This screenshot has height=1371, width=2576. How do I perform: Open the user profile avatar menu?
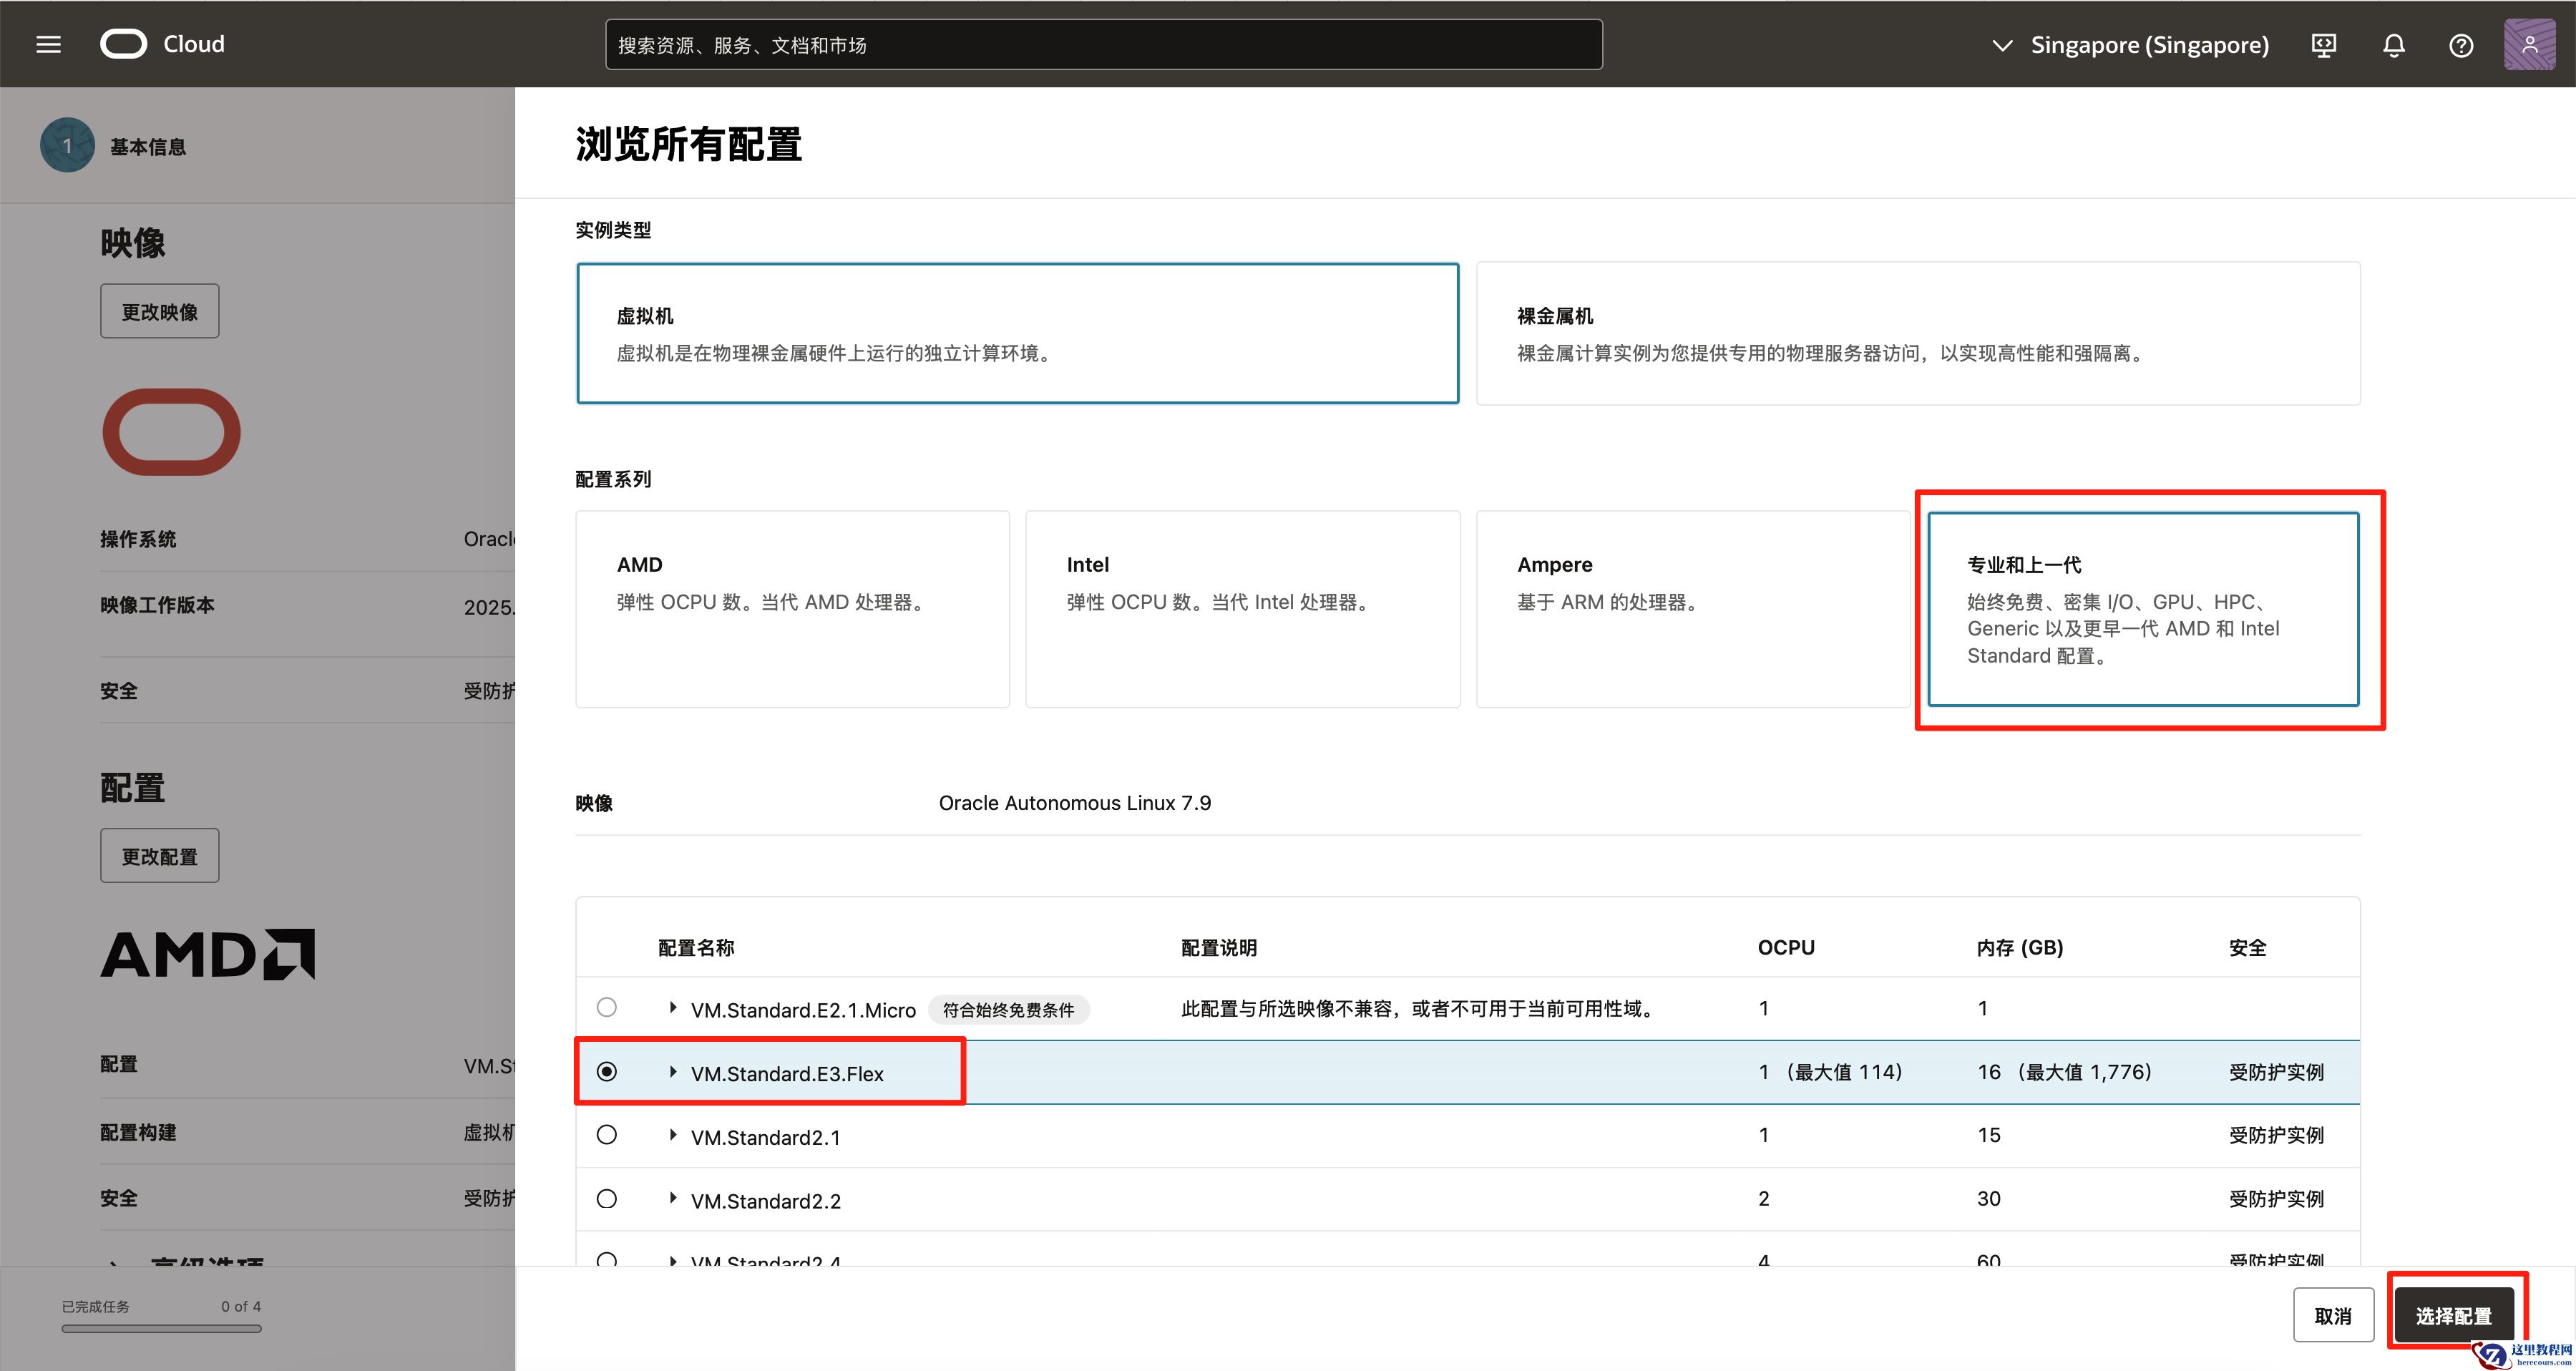[2529, 44]
